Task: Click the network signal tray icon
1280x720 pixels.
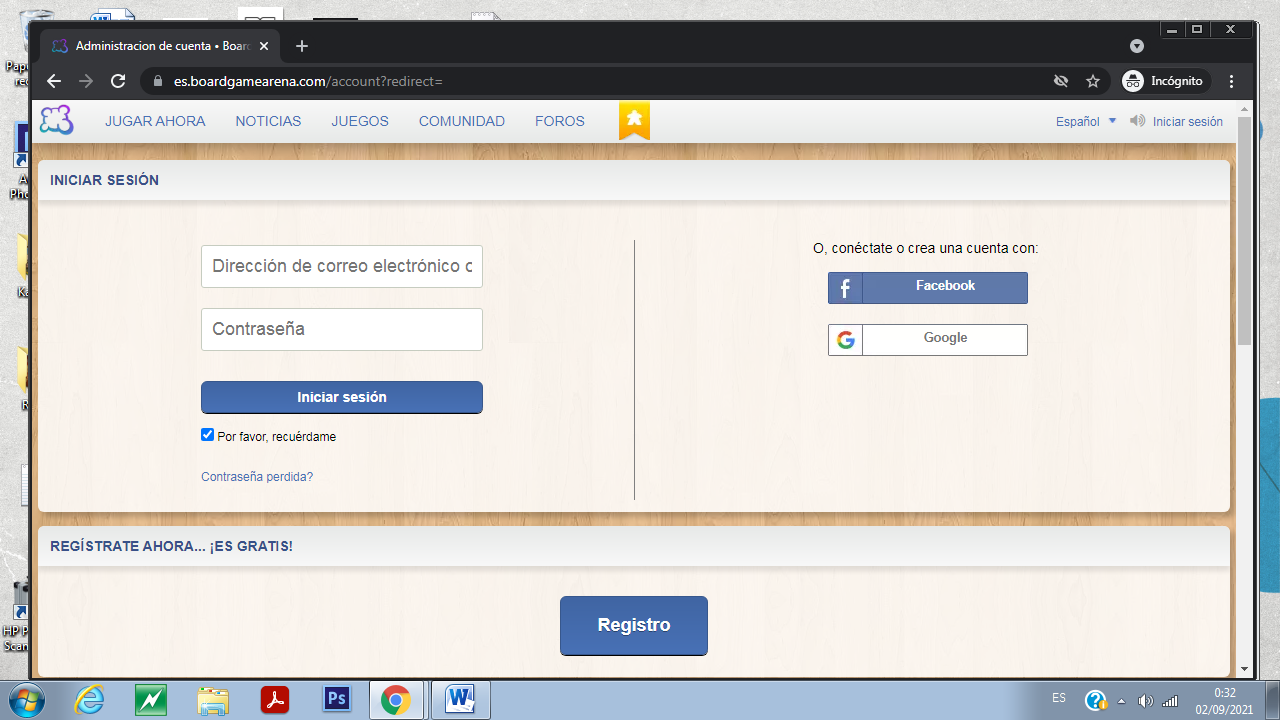Action: coord(1170,701)
